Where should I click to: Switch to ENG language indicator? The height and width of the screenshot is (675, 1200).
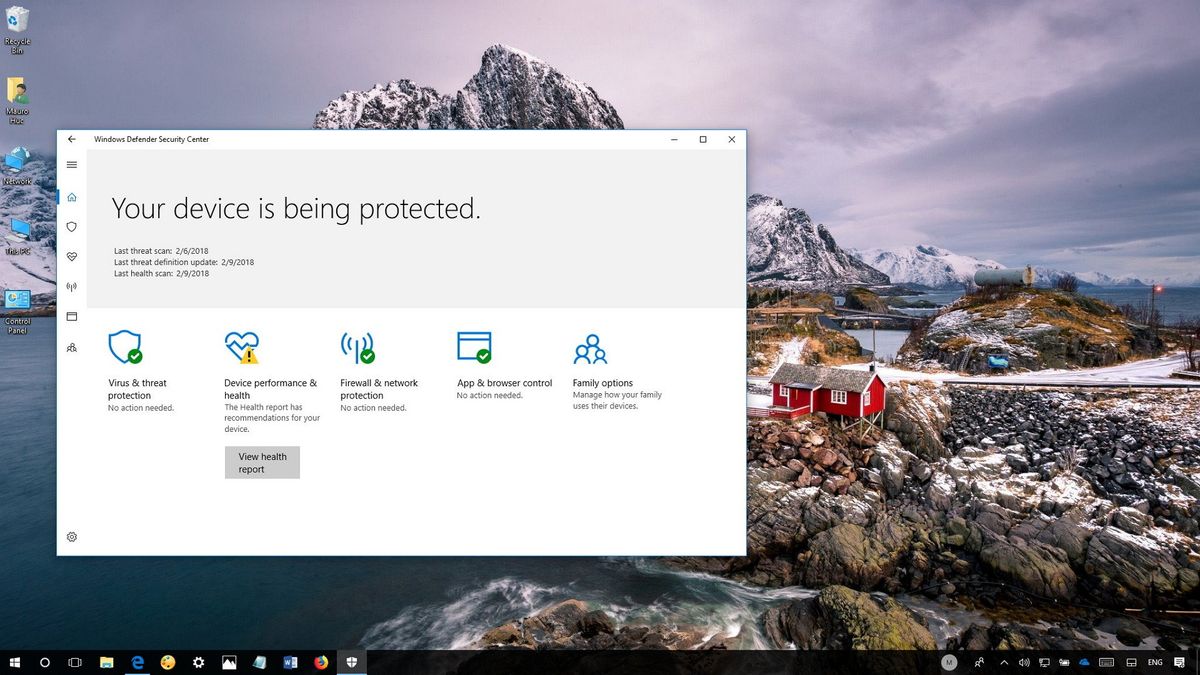(1157, 662)
